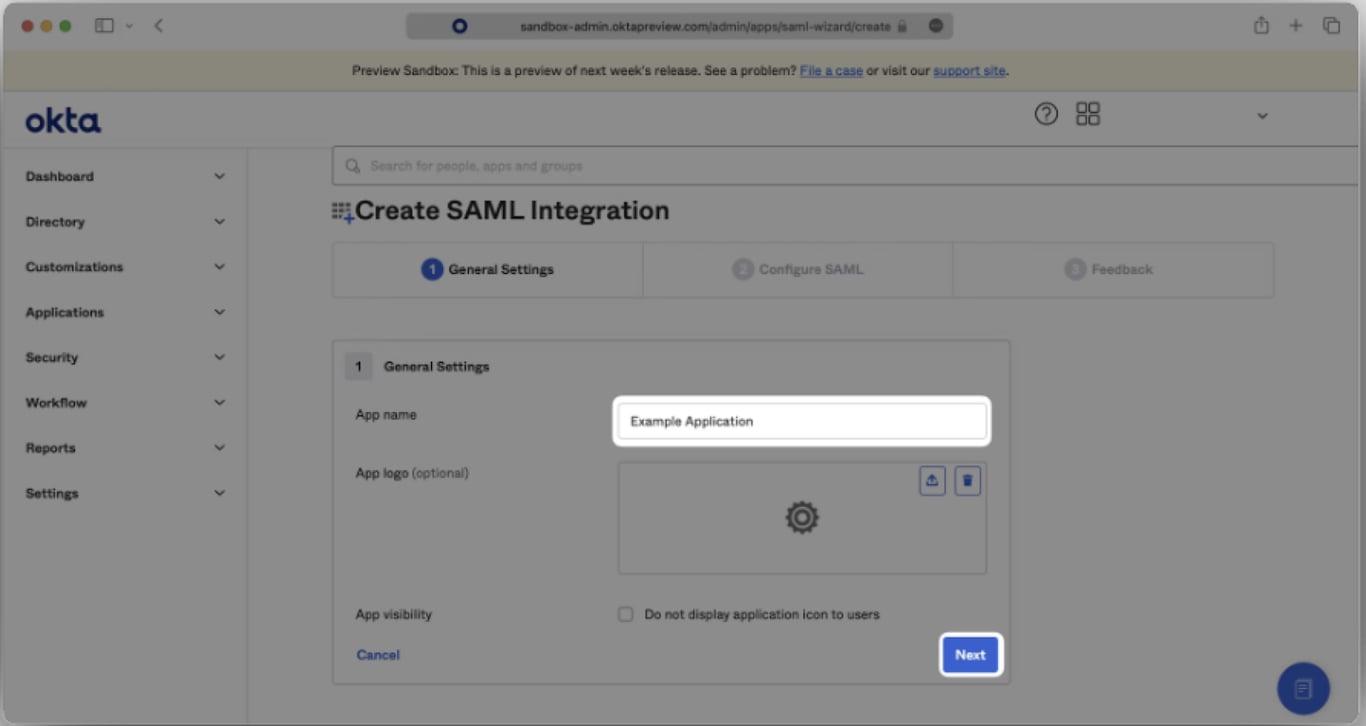The height and width of the screenshot is (726, 1366).
Task: Click the Safari share icon
Action: coord(1262,26)
